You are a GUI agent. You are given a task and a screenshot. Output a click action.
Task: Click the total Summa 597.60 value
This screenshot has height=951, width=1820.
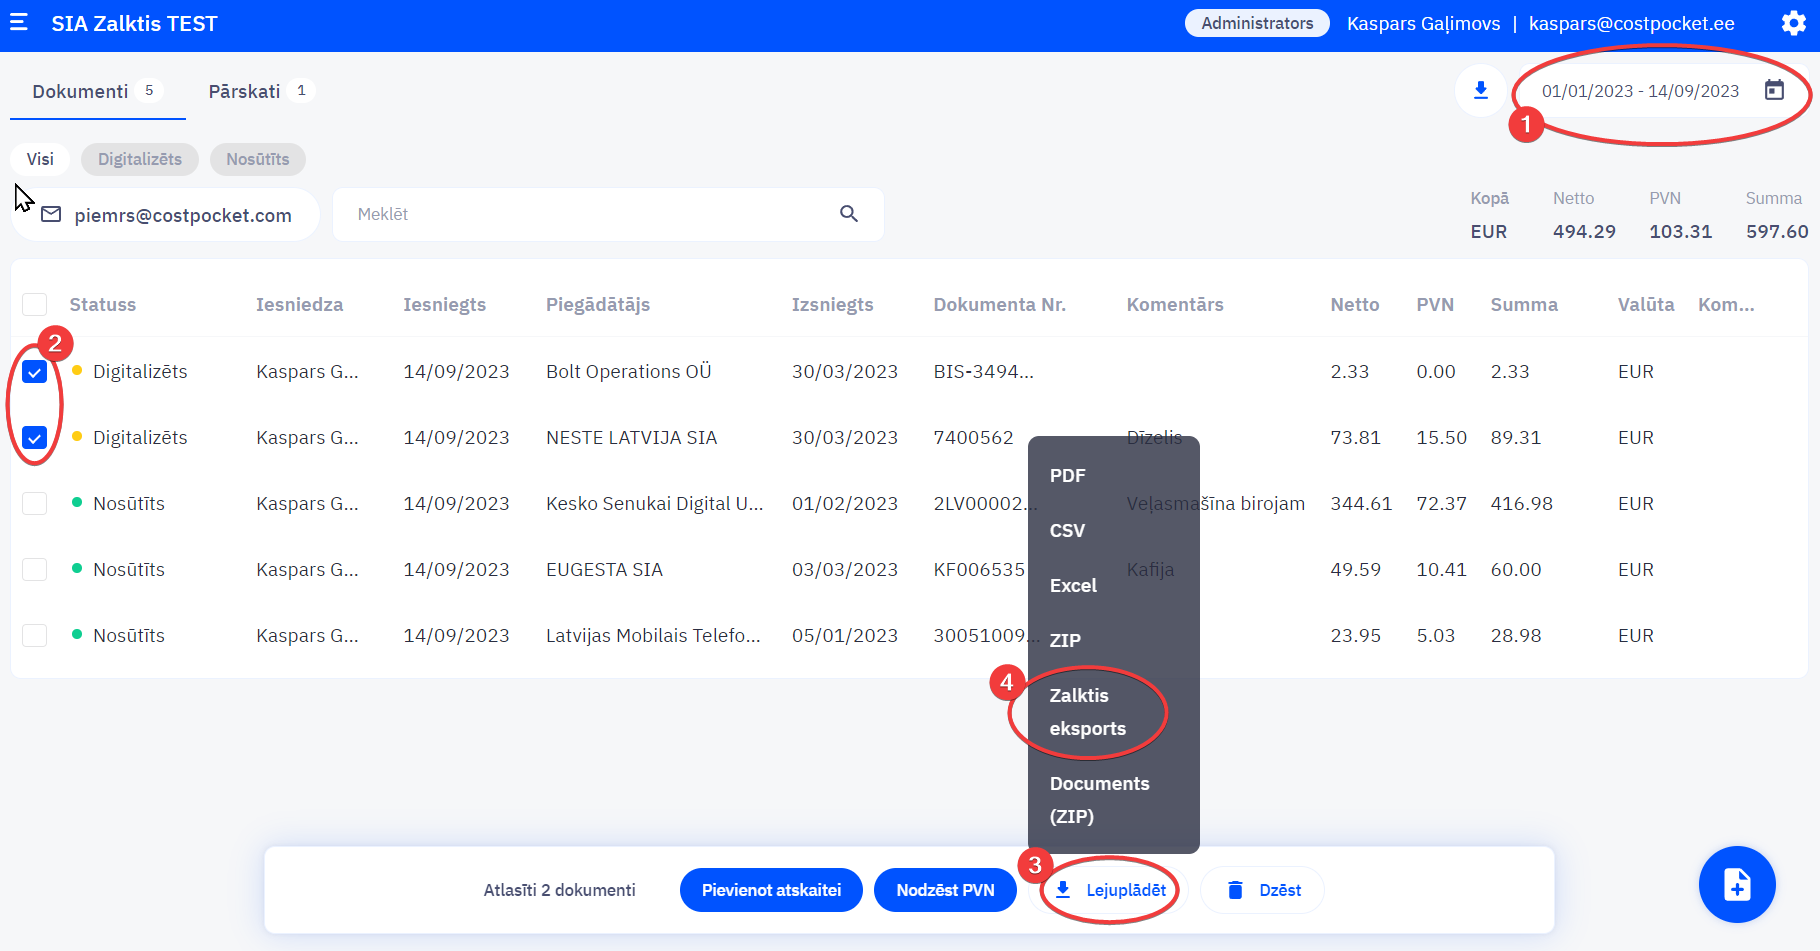click(x=1777, y=232)
